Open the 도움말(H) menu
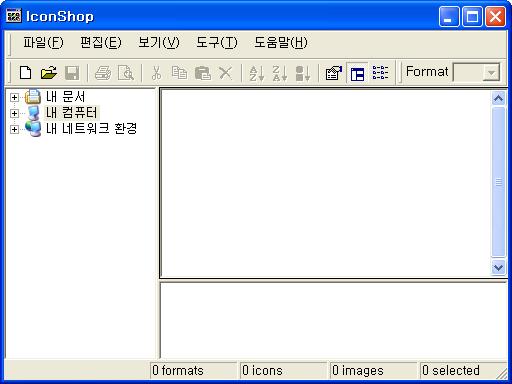 (281, 42)
